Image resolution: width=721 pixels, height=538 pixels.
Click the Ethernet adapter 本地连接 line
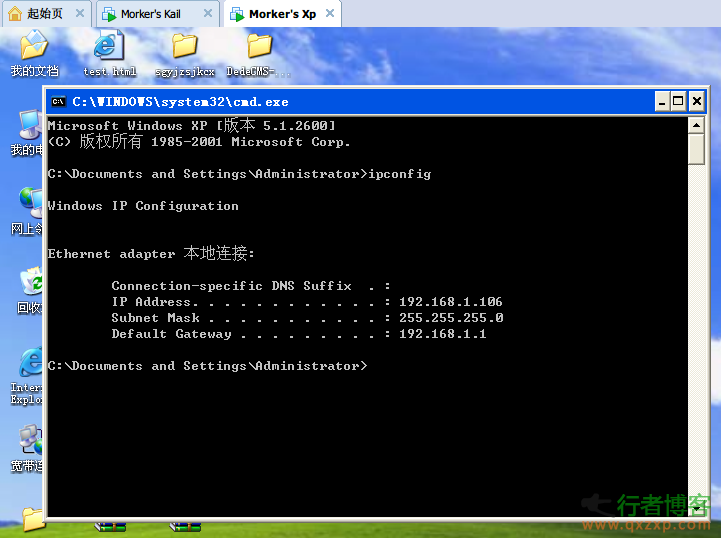(151, 253)
